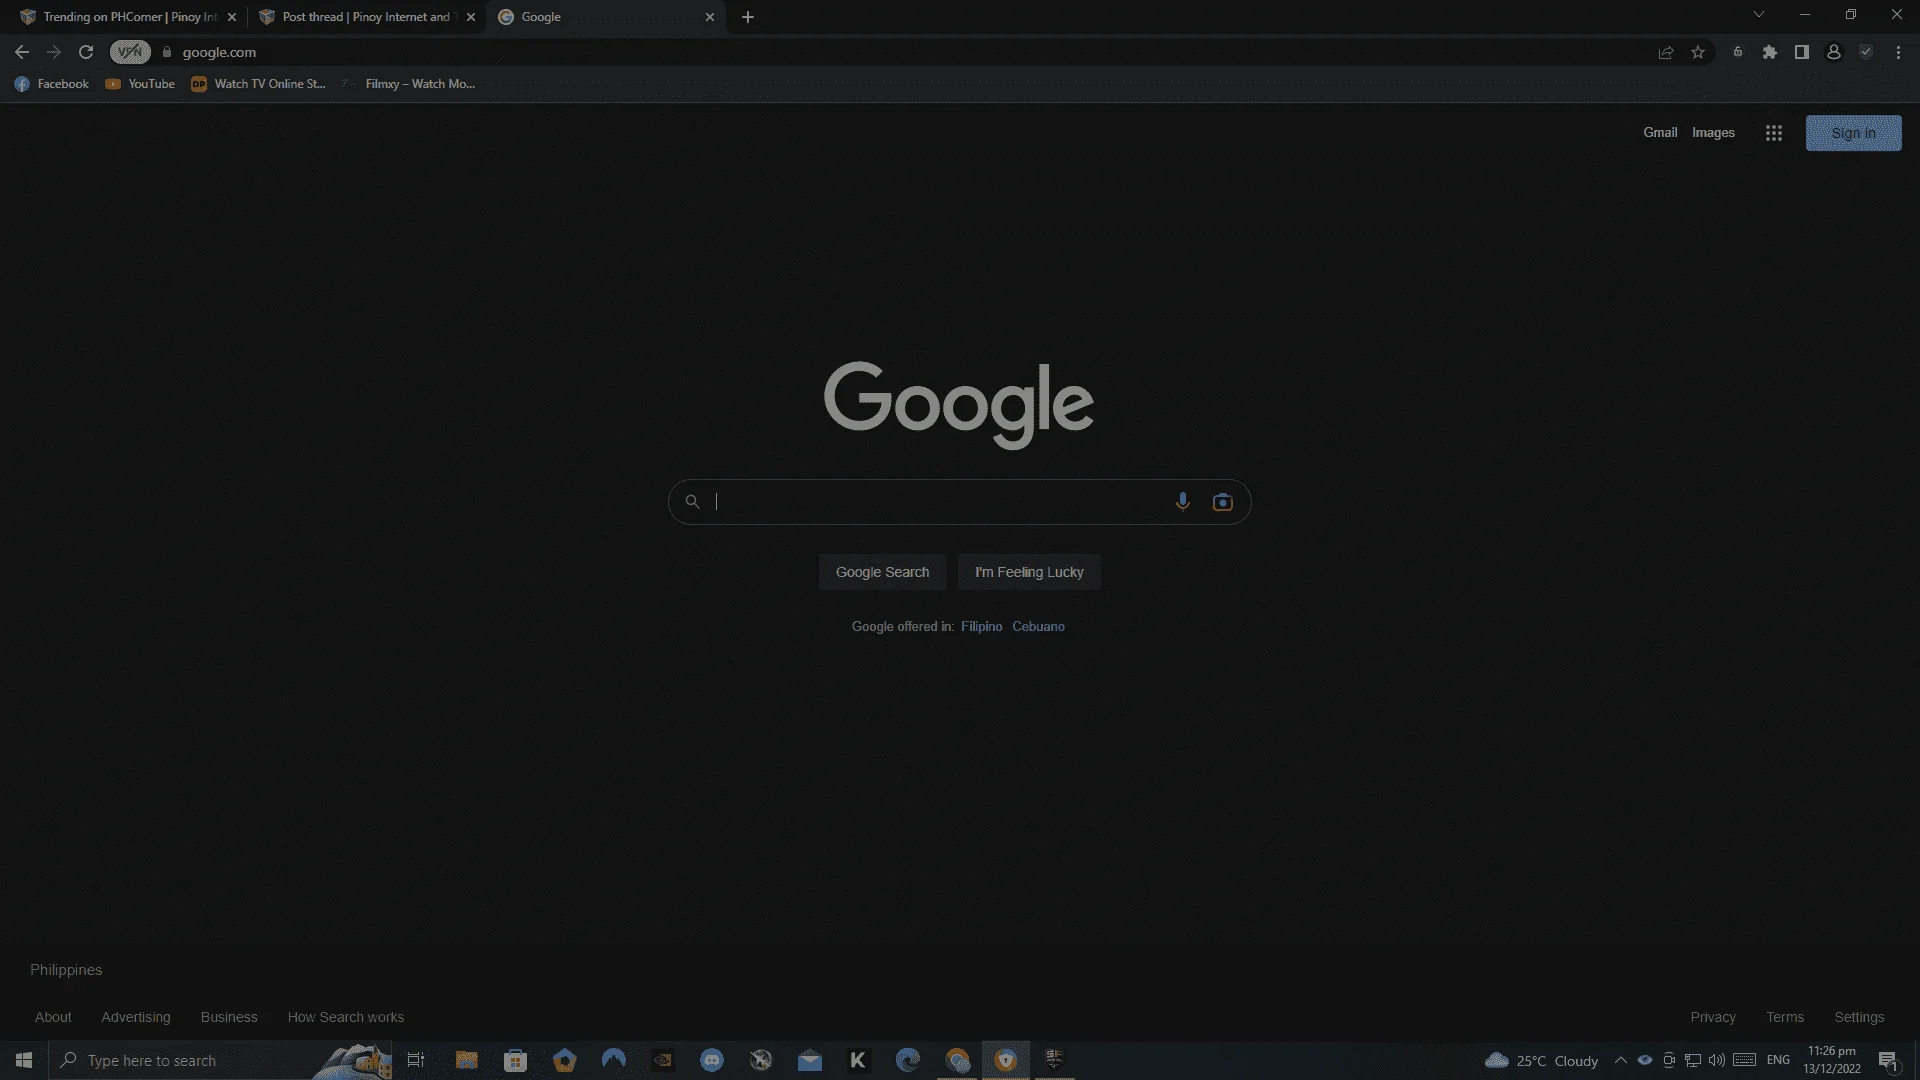Open Brave browser on taskbar
1920x1080 pixels.
[x=1005, y=1060]
